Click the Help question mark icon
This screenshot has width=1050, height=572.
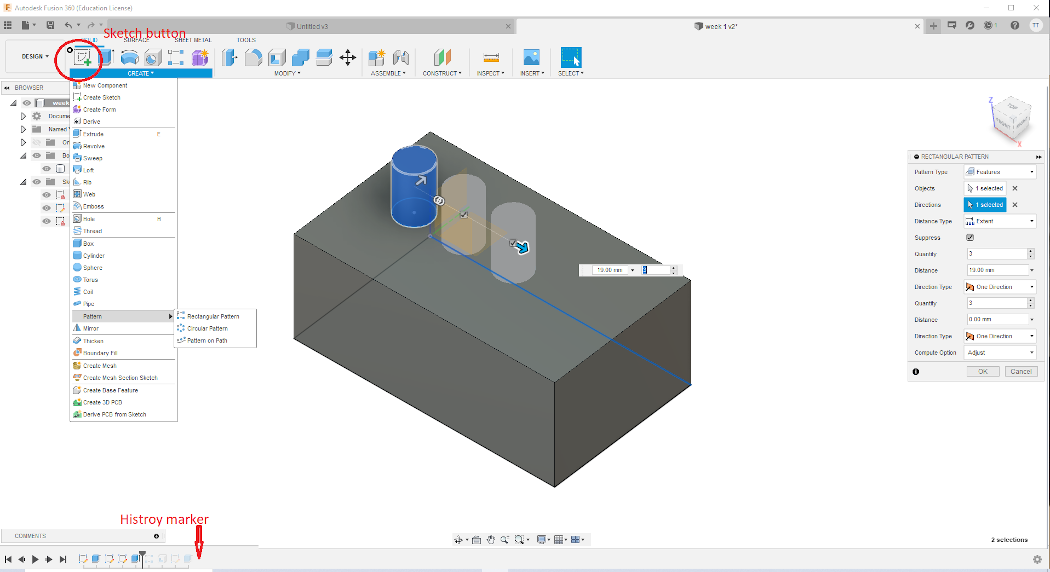click(x=1015, y=25)
